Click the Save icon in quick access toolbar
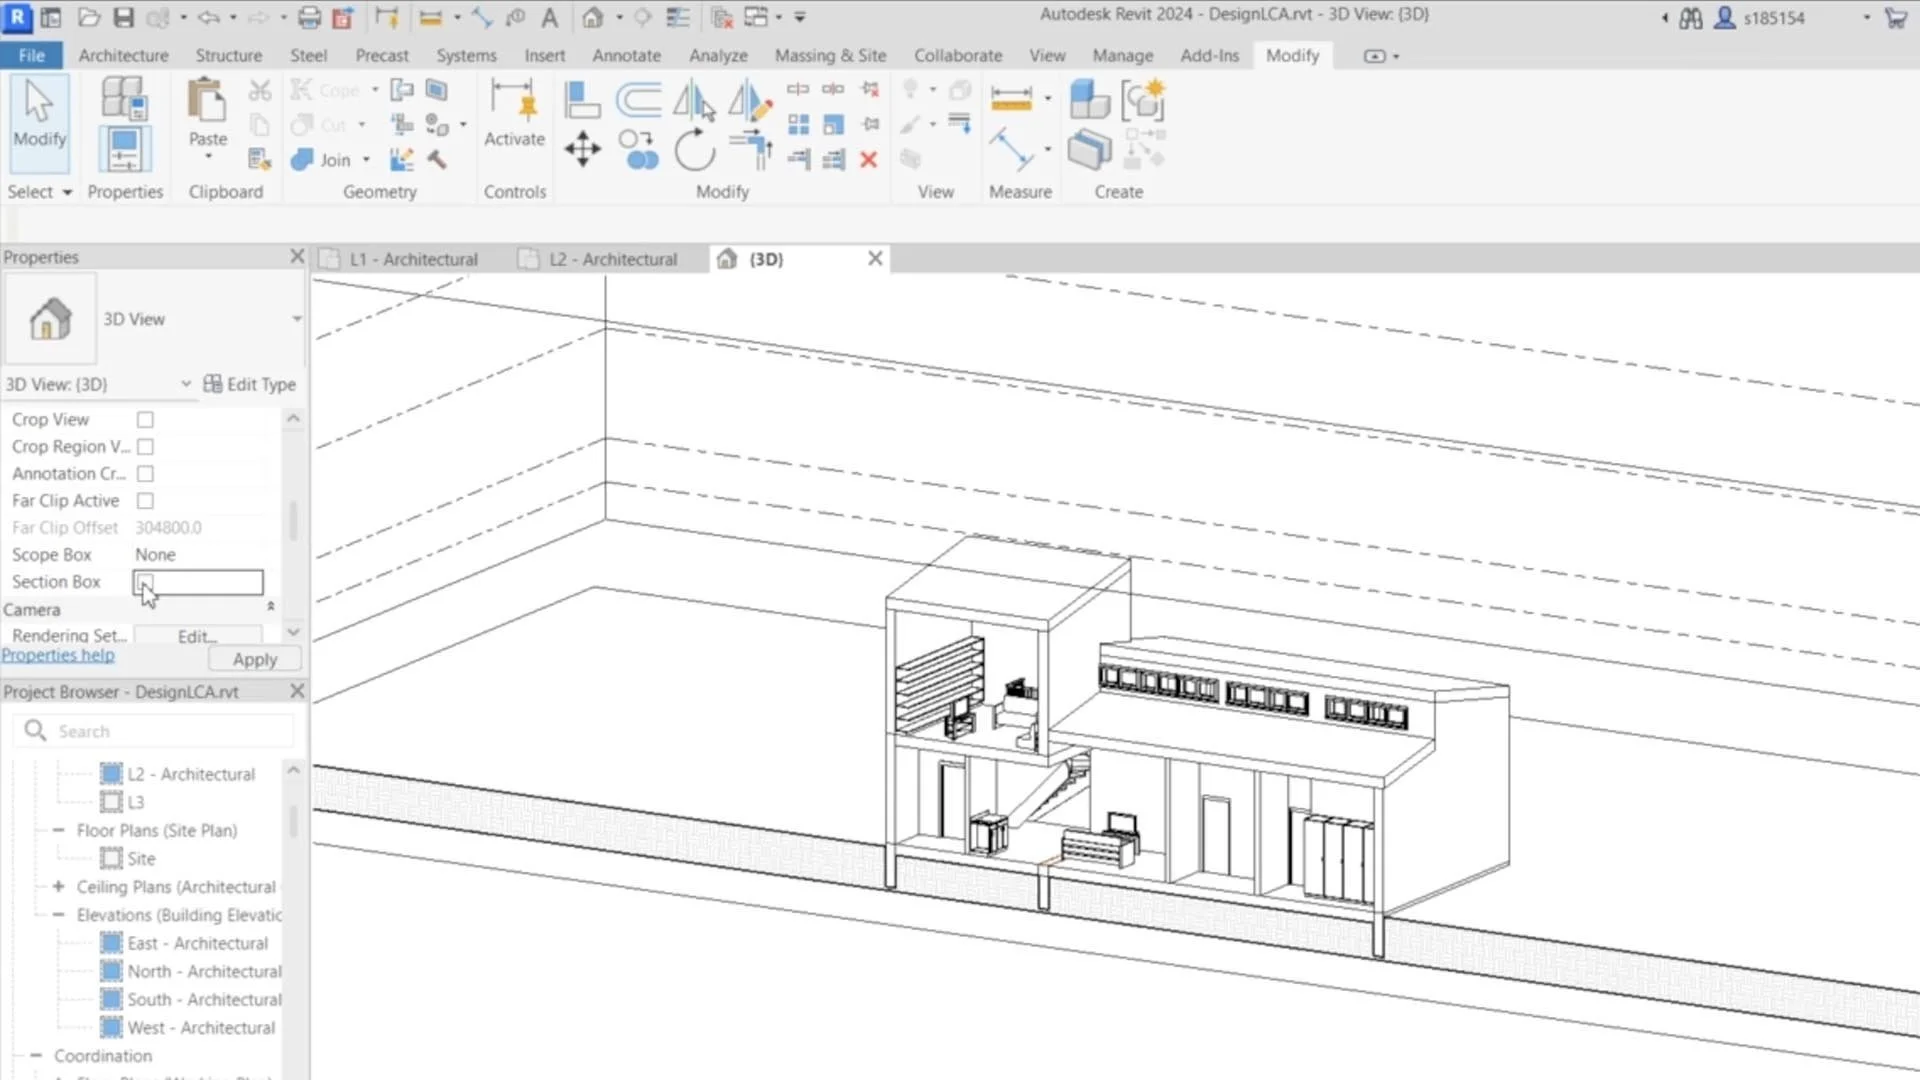Image resolution: width=1920 pixels, height=1080 pixels. (x=123, y=17)
